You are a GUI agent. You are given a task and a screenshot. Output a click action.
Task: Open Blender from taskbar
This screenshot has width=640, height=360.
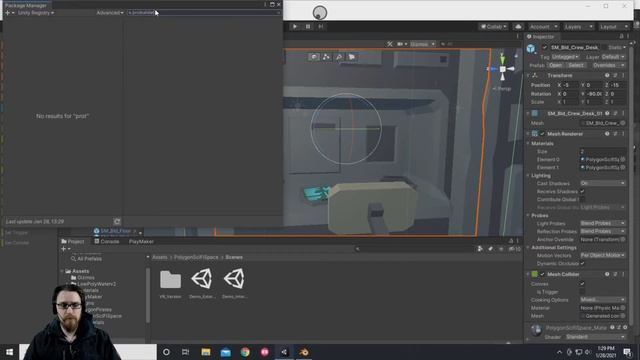(304, 352)
